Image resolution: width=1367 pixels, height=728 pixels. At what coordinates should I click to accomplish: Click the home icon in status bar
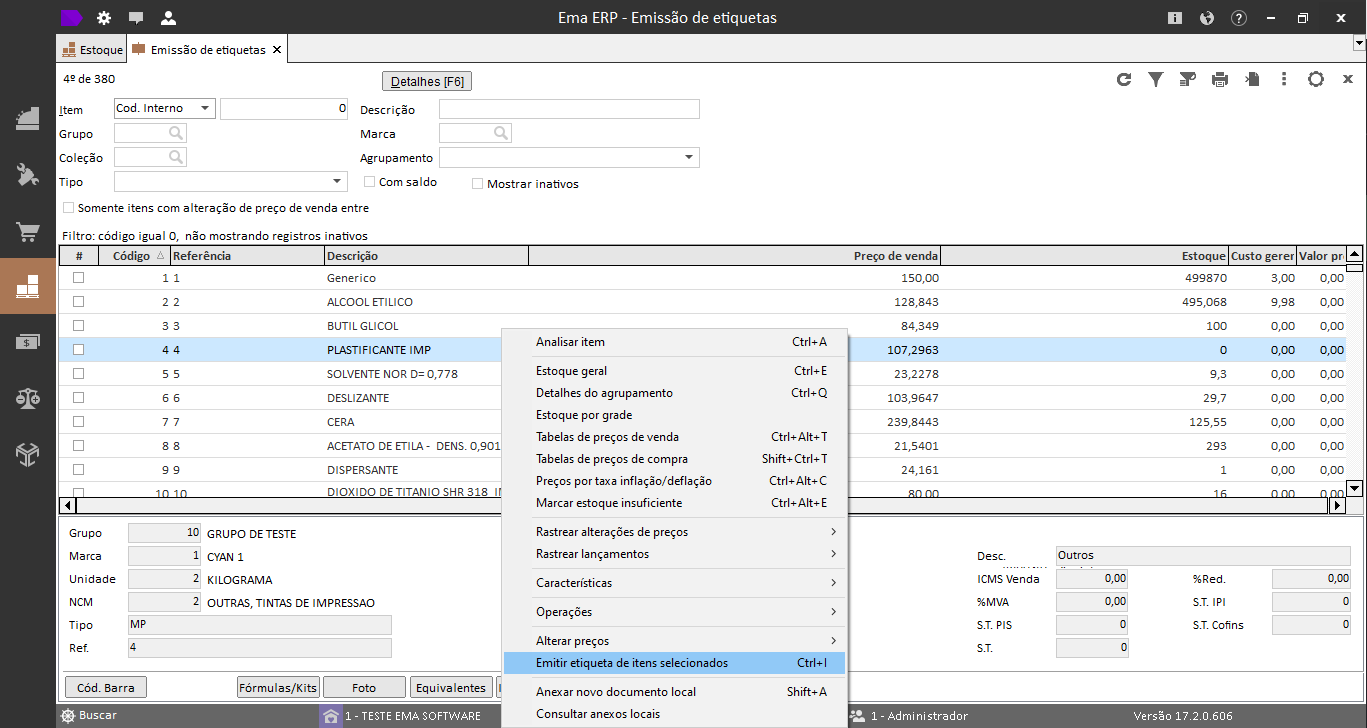click(330, 716)
